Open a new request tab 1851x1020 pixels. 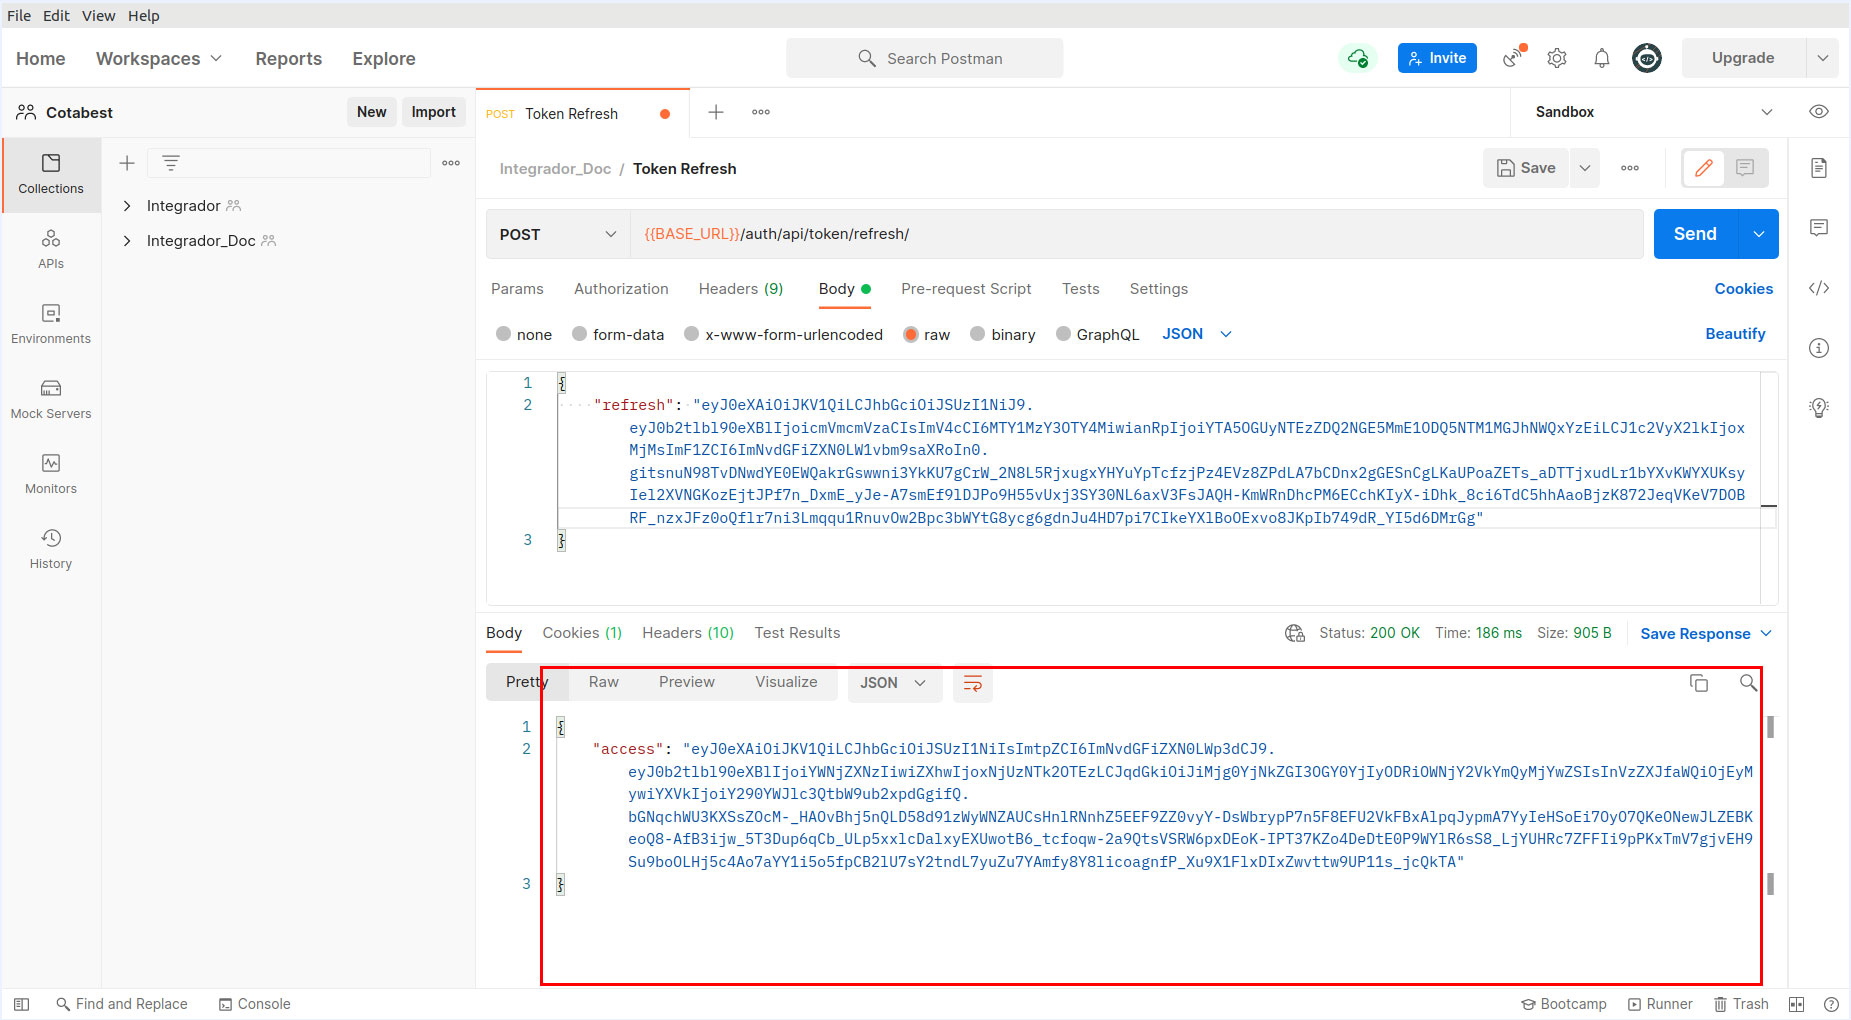click(716, 112)
